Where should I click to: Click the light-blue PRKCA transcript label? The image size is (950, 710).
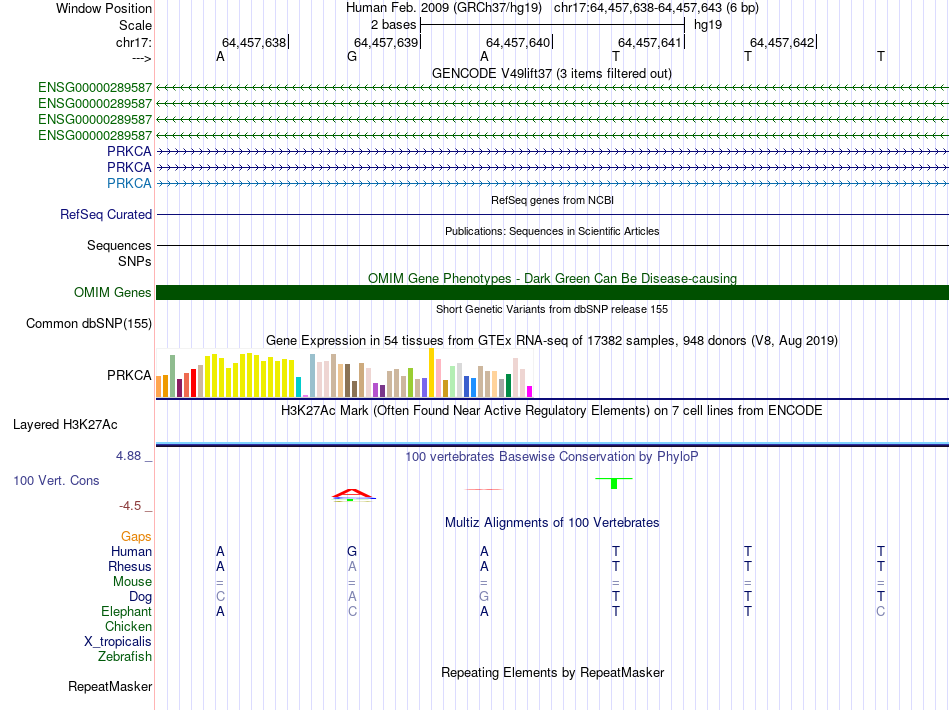coord(129,183)
